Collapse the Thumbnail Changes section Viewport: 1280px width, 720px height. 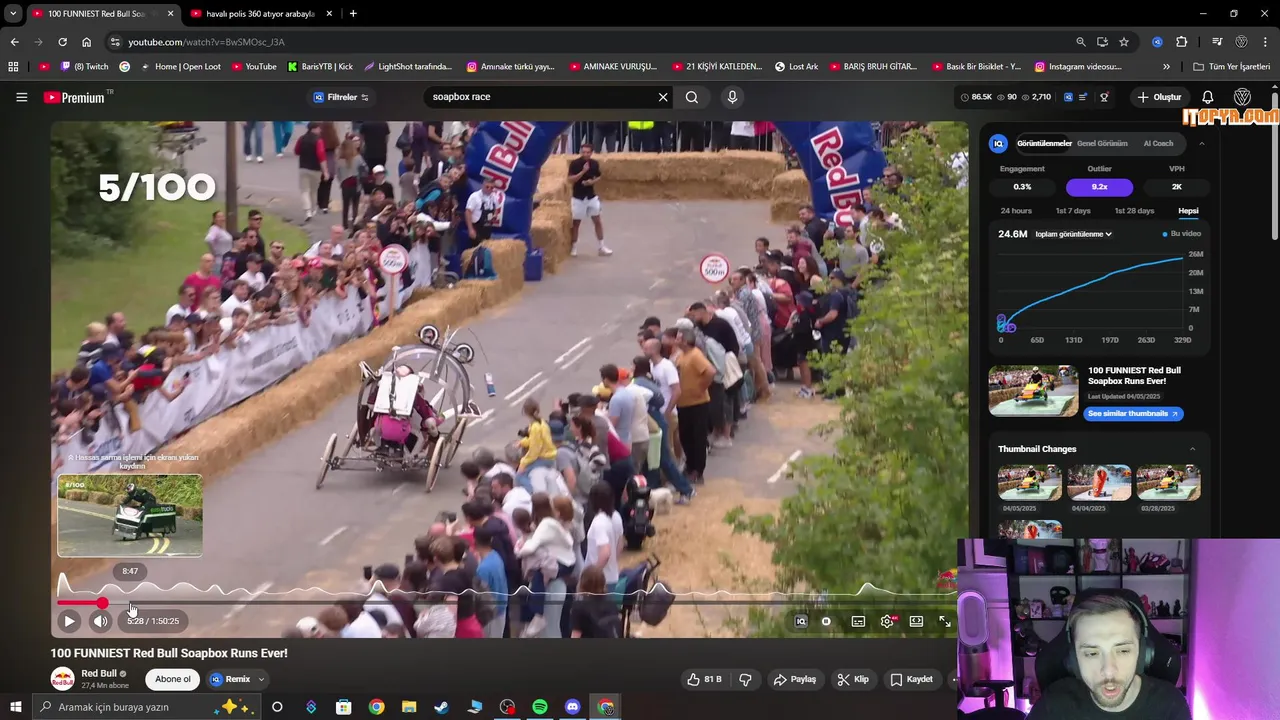pos(1192,449)
